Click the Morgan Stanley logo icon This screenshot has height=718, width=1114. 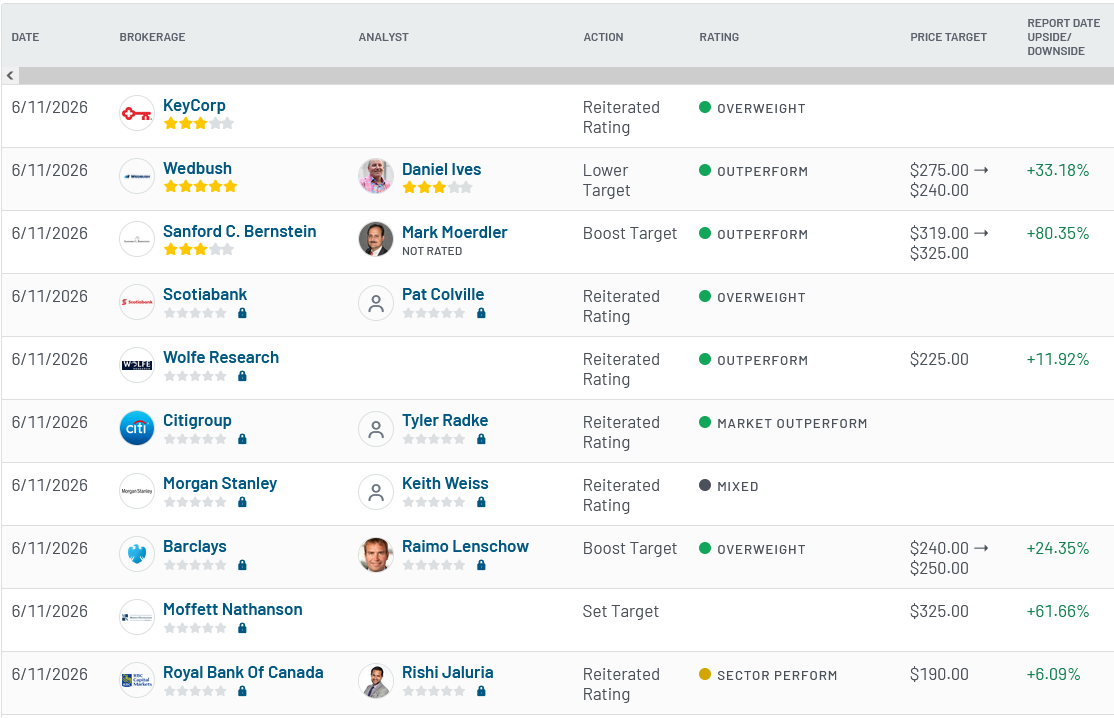[x=136, y=491]
